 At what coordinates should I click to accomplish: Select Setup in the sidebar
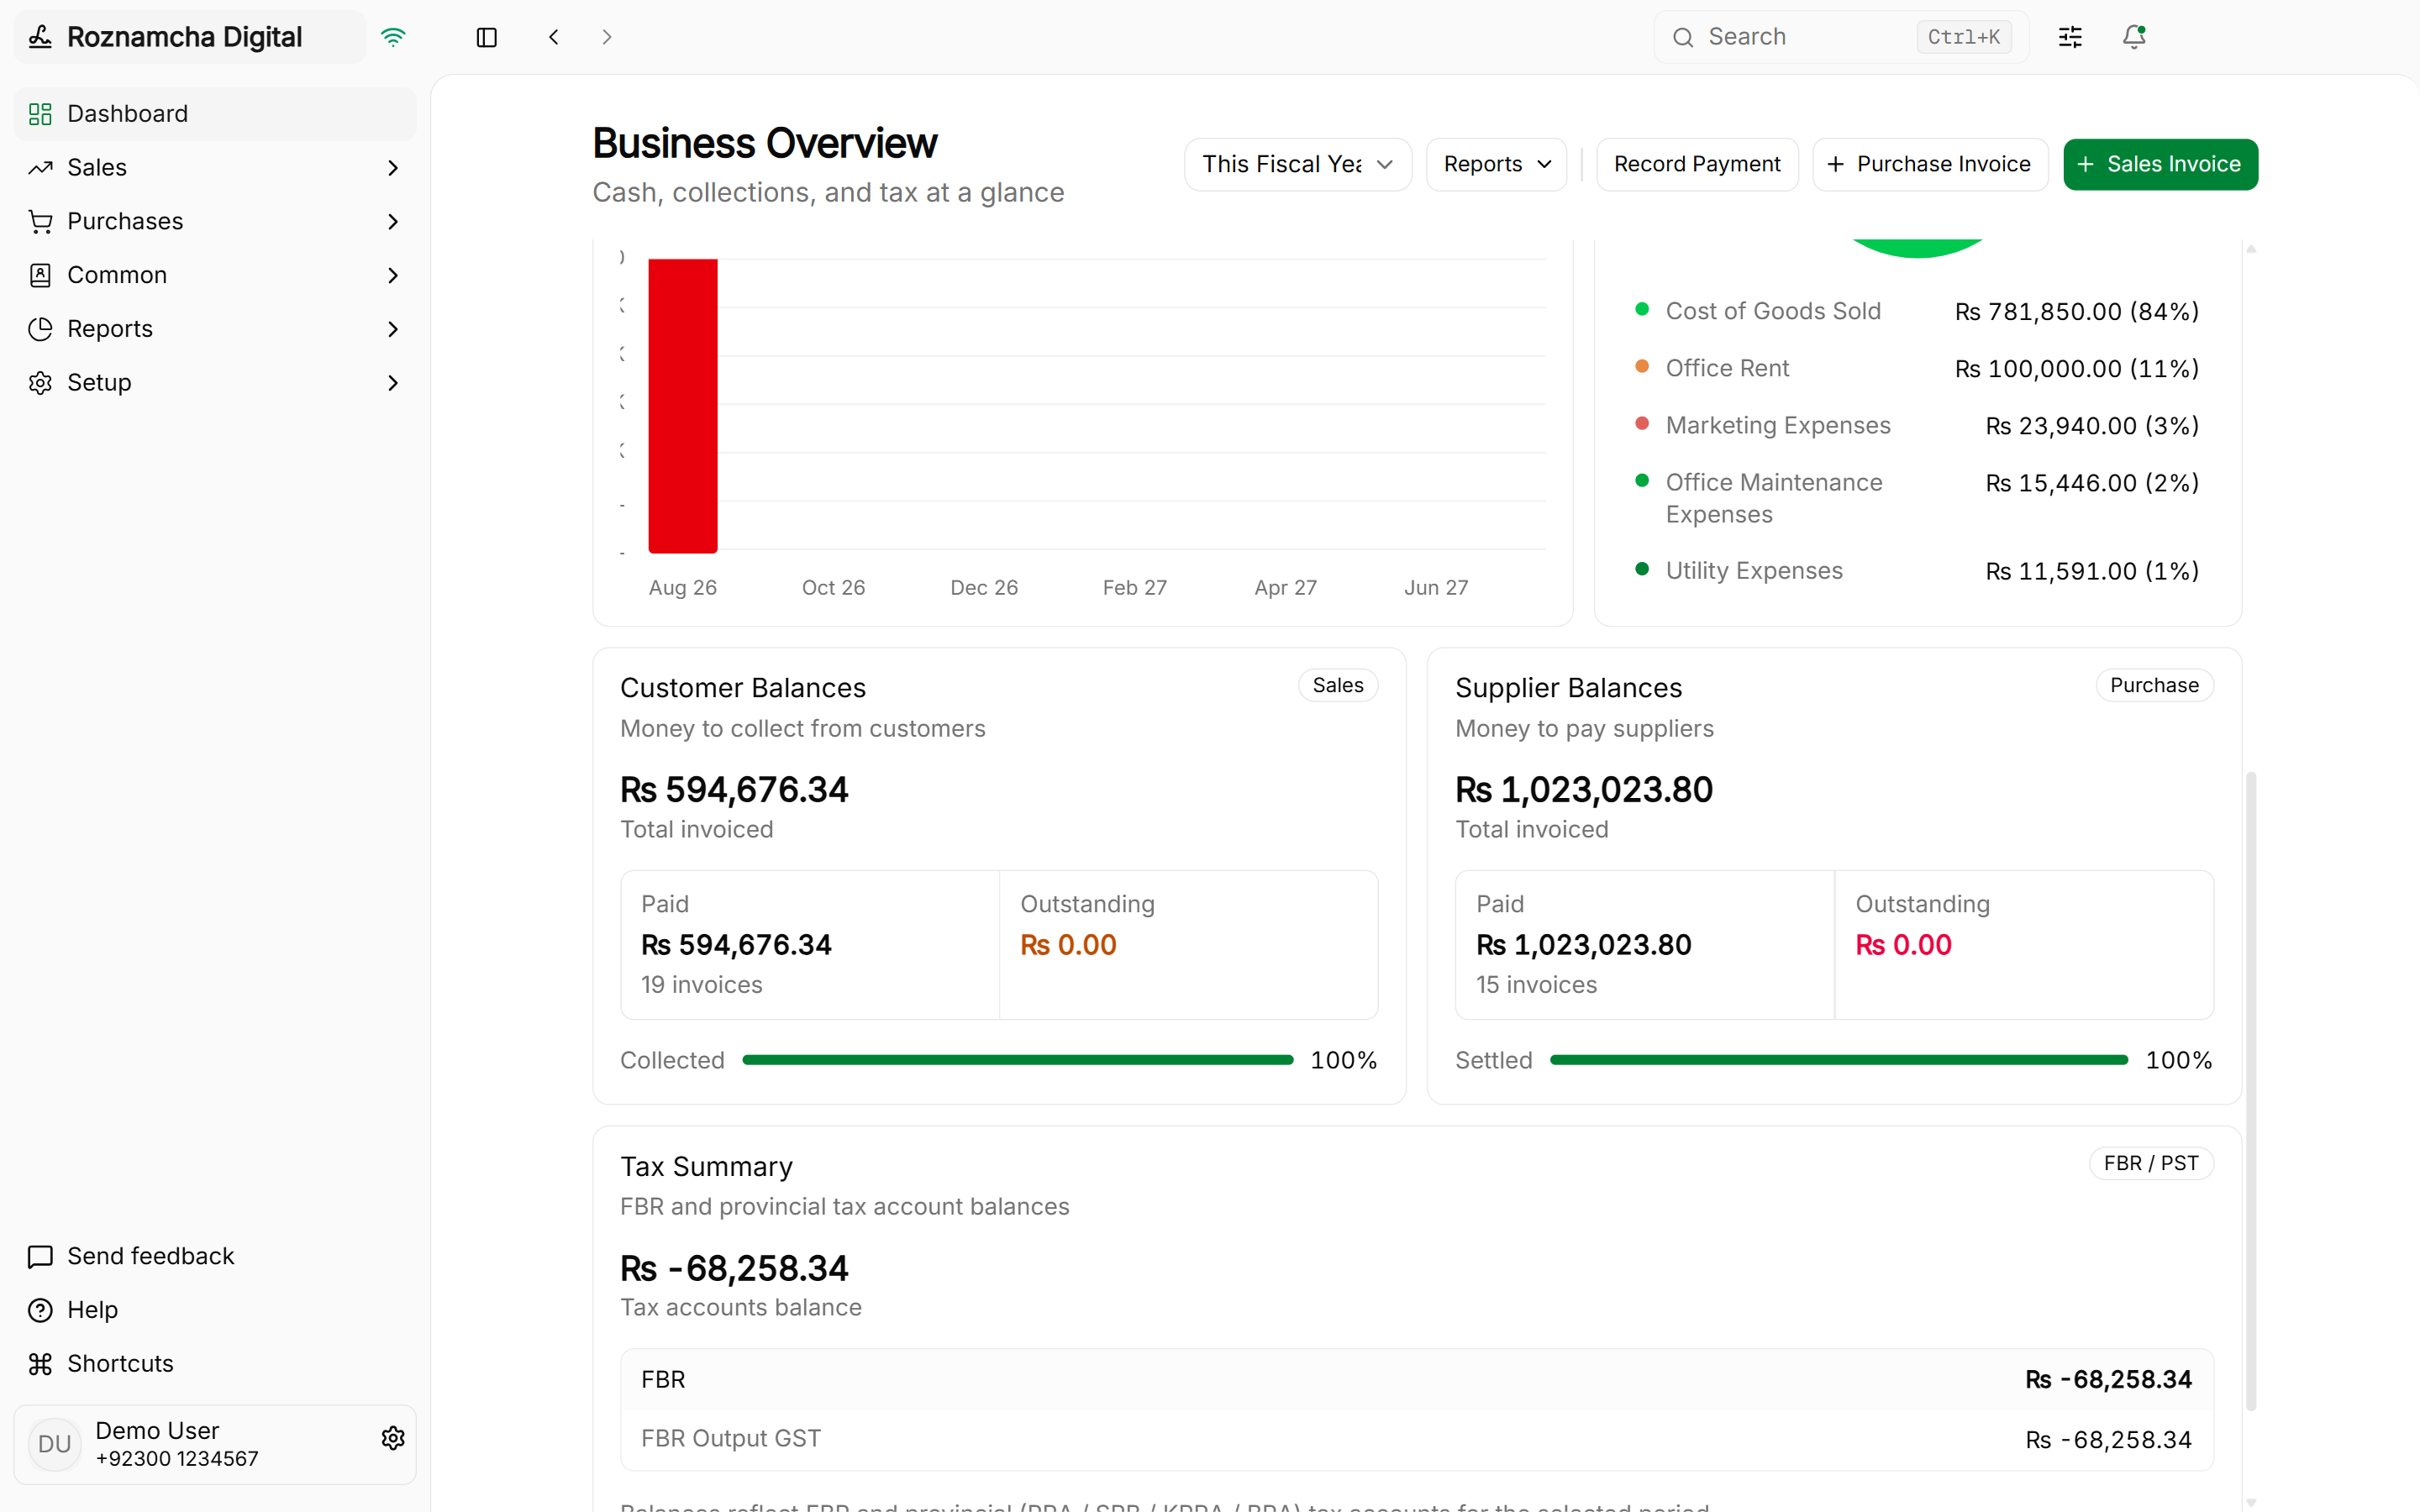215,383
